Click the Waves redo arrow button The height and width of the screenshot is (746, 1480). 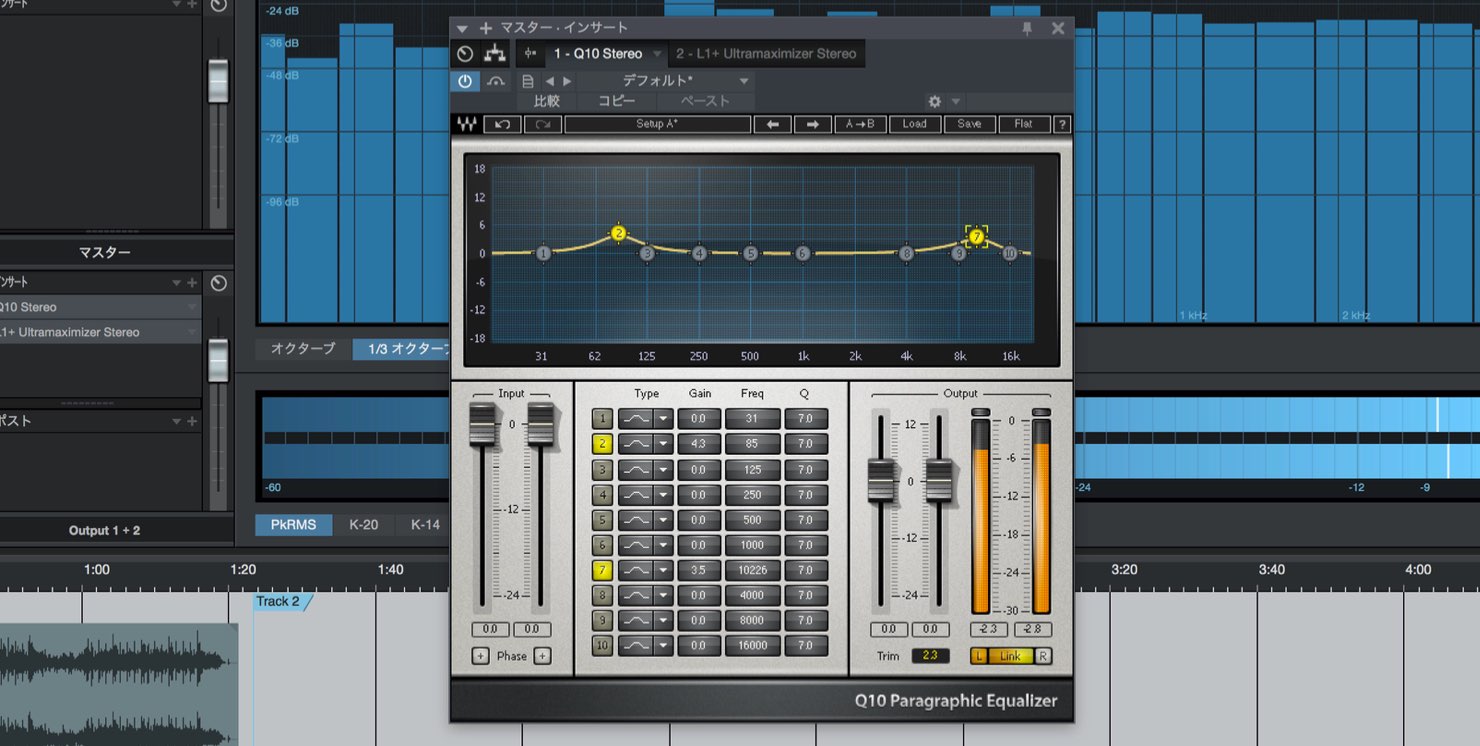tap(543, 125)
